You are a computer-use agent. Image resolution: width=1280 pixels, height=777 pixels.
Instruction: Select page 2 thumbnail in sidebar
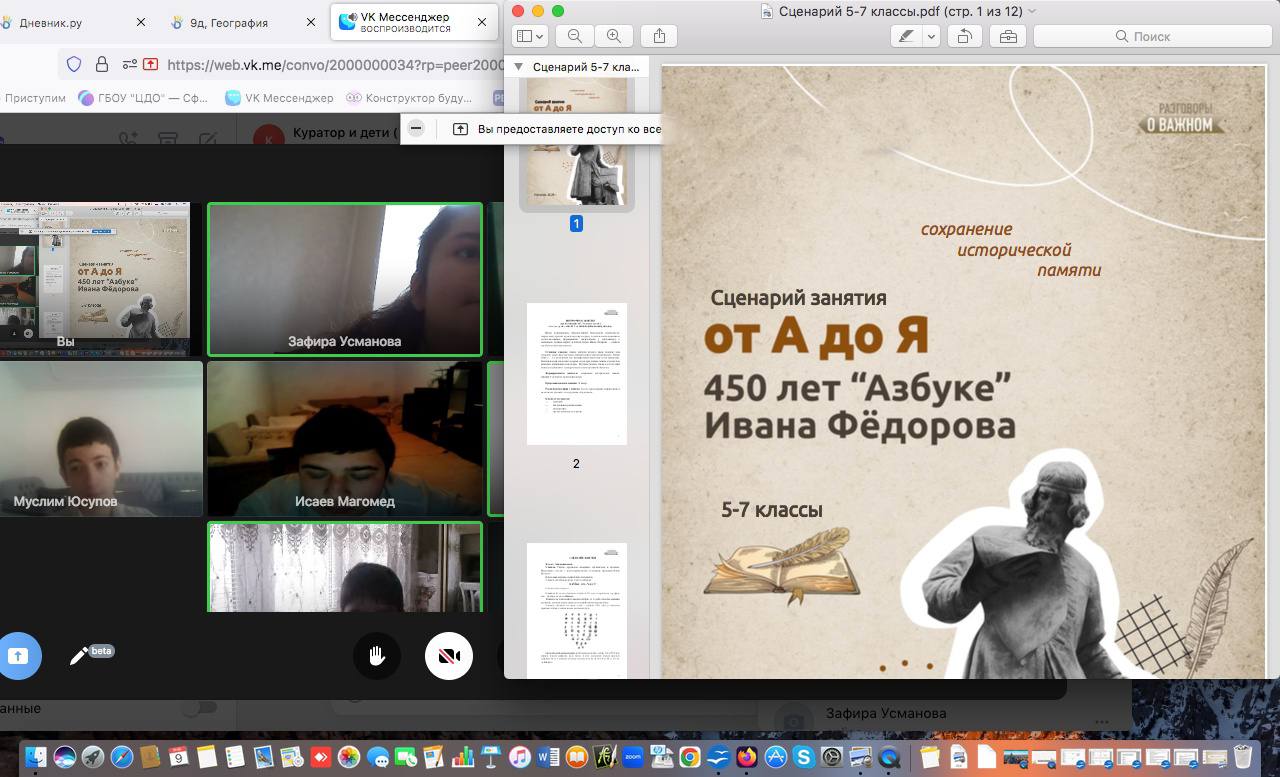click(576, 374)
